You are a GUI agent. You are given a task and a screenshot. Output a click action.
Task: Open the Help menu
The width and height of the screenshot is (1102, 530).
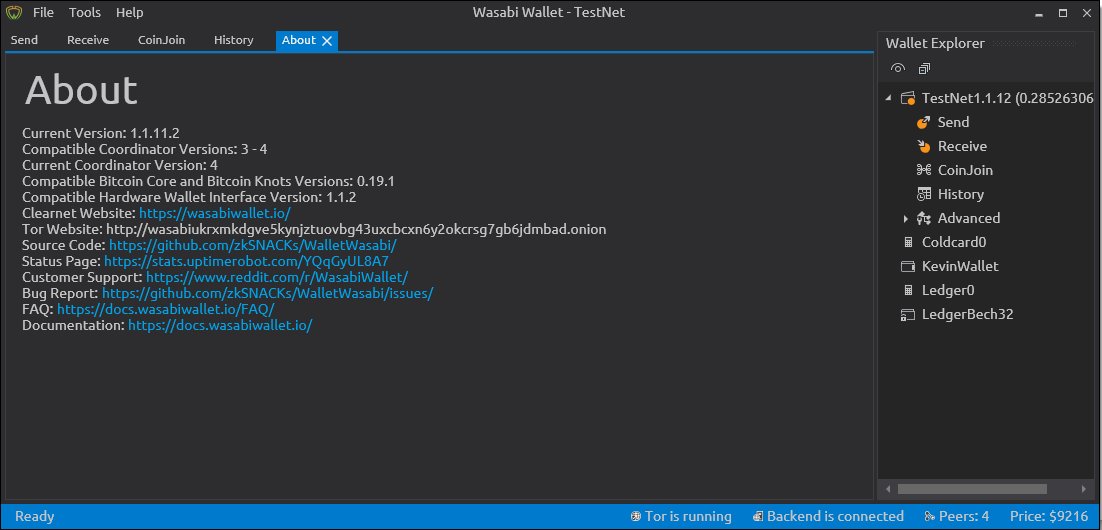pos(129,12)
